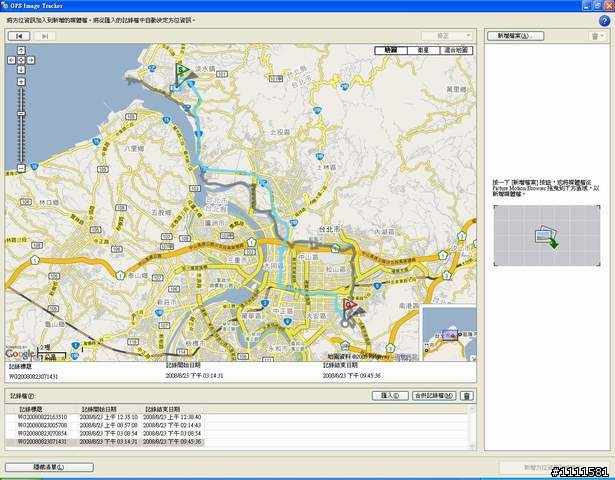Click the 新增檔案(A) button
Screen dimensions: 615x480
coord(515,36)
